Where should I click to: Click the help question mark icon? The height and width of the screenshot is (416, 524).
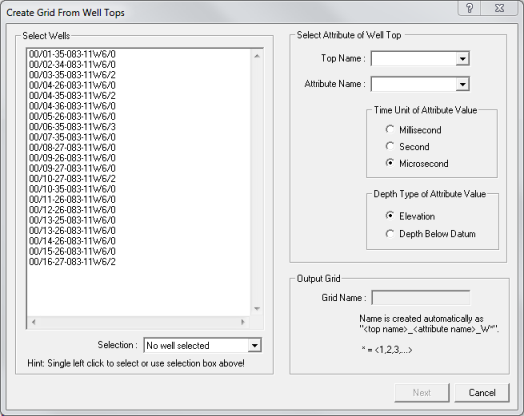tap(469, 8)
